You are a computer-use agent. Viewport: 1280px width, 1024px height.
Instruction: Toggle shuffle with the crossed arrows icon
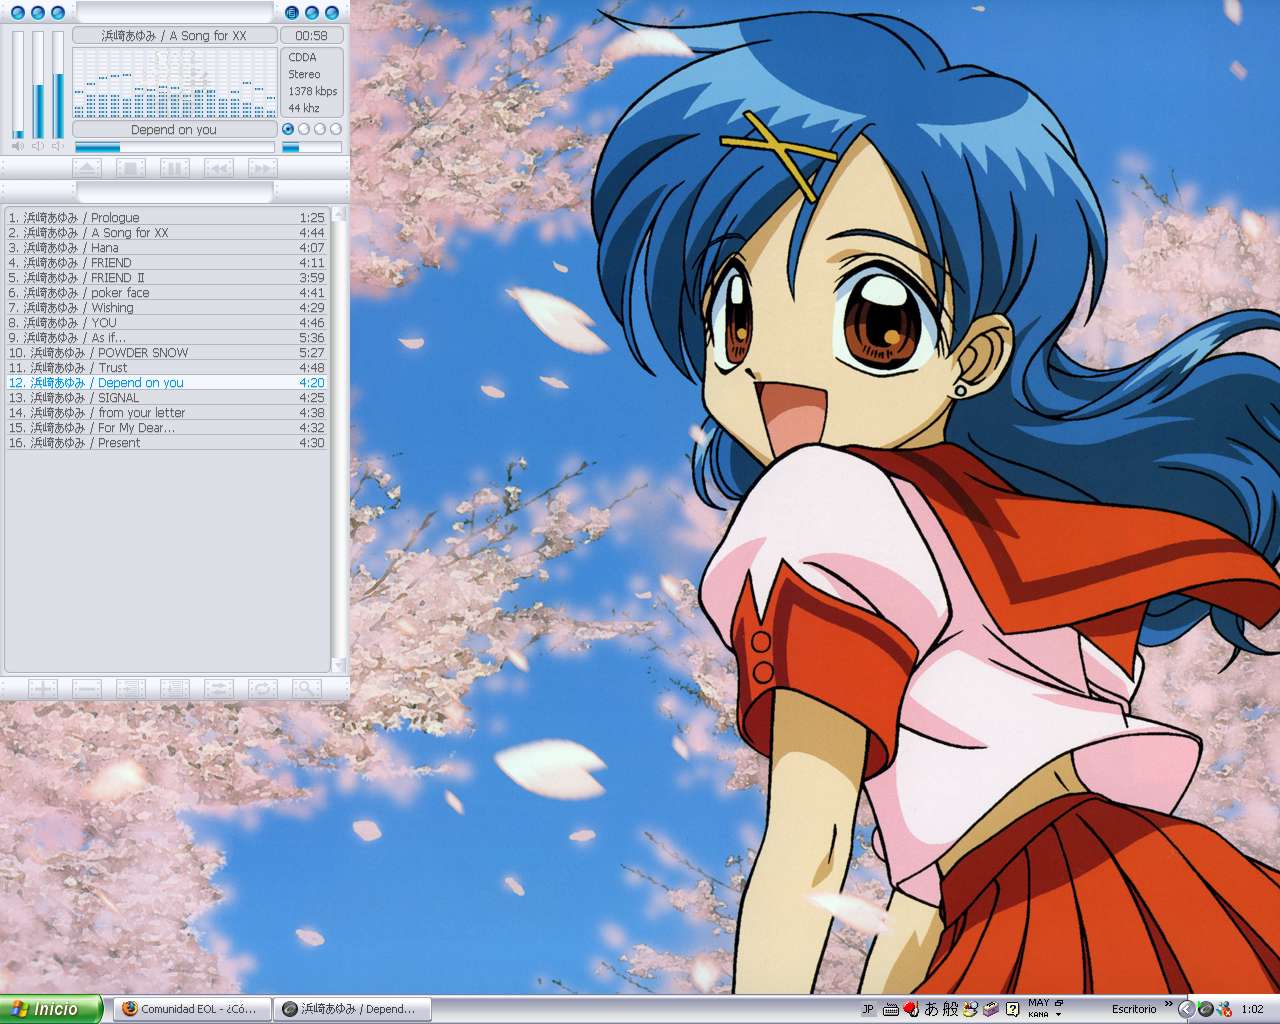click(219, 688)
